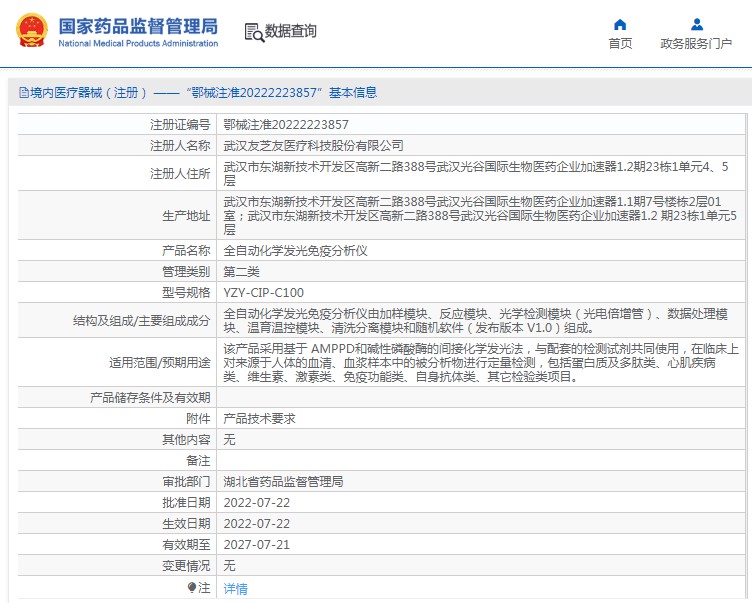This screenshot has width=752, height=603.
Task: Select the 管理类别 value 第二类
Action: 241,271
